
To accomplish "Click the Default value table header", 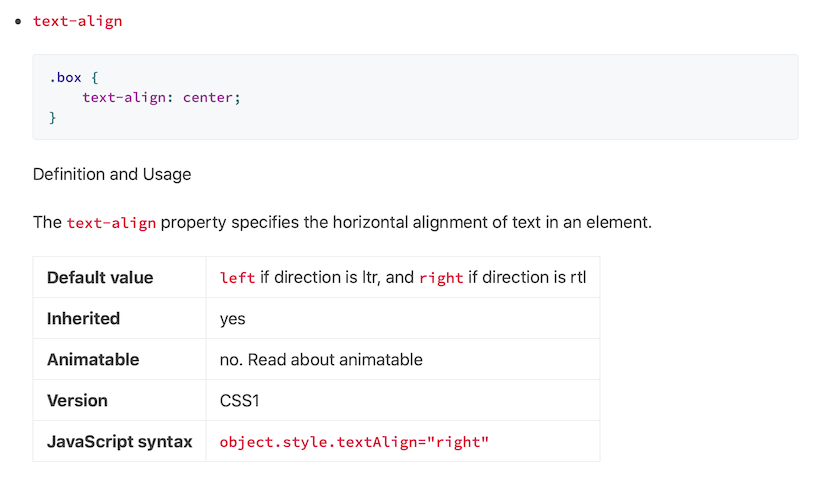I will [100, 277].
